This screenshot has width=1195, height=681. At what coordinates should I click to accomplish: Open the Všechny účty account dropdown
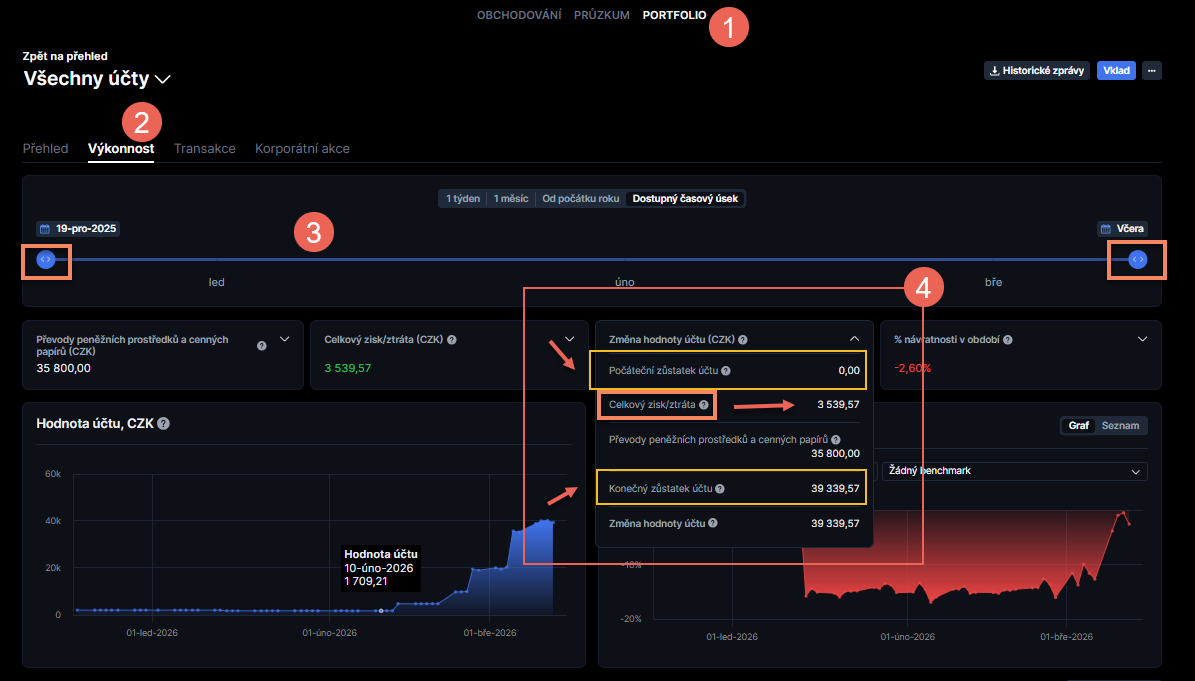coord(163,79)
